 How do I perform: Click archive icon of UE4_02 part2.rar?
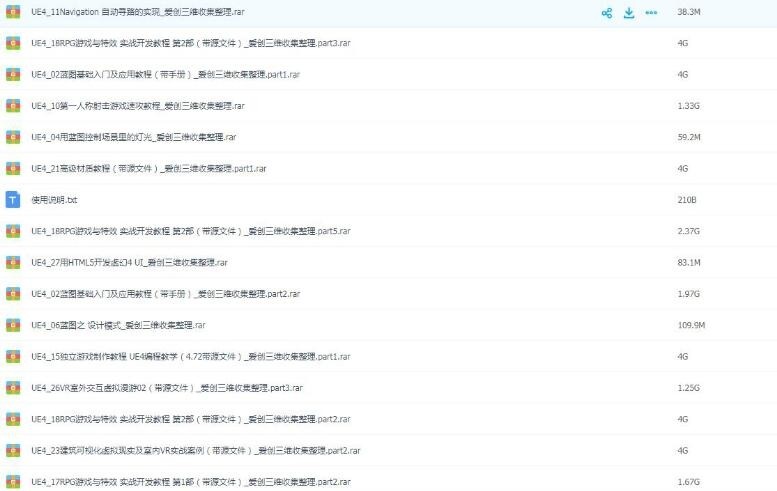point(13,294)
